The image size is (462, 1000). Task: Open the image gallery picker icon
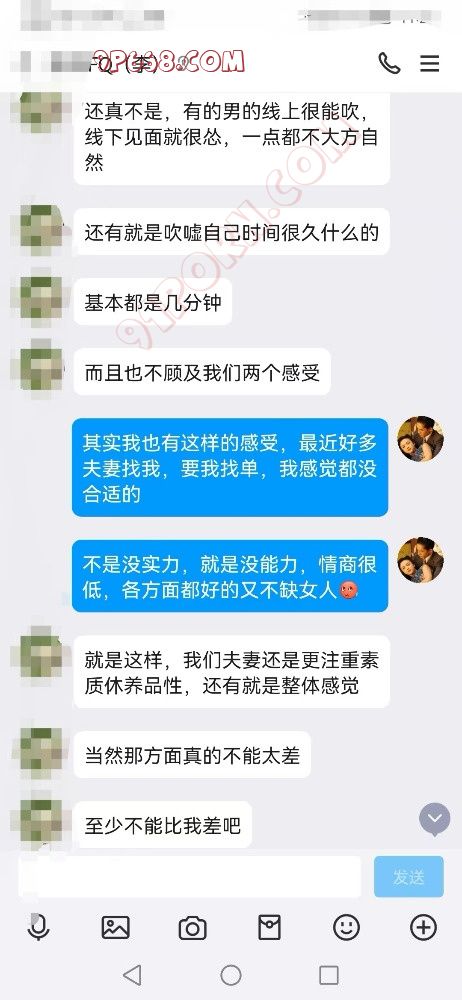(x=116, y=927)
